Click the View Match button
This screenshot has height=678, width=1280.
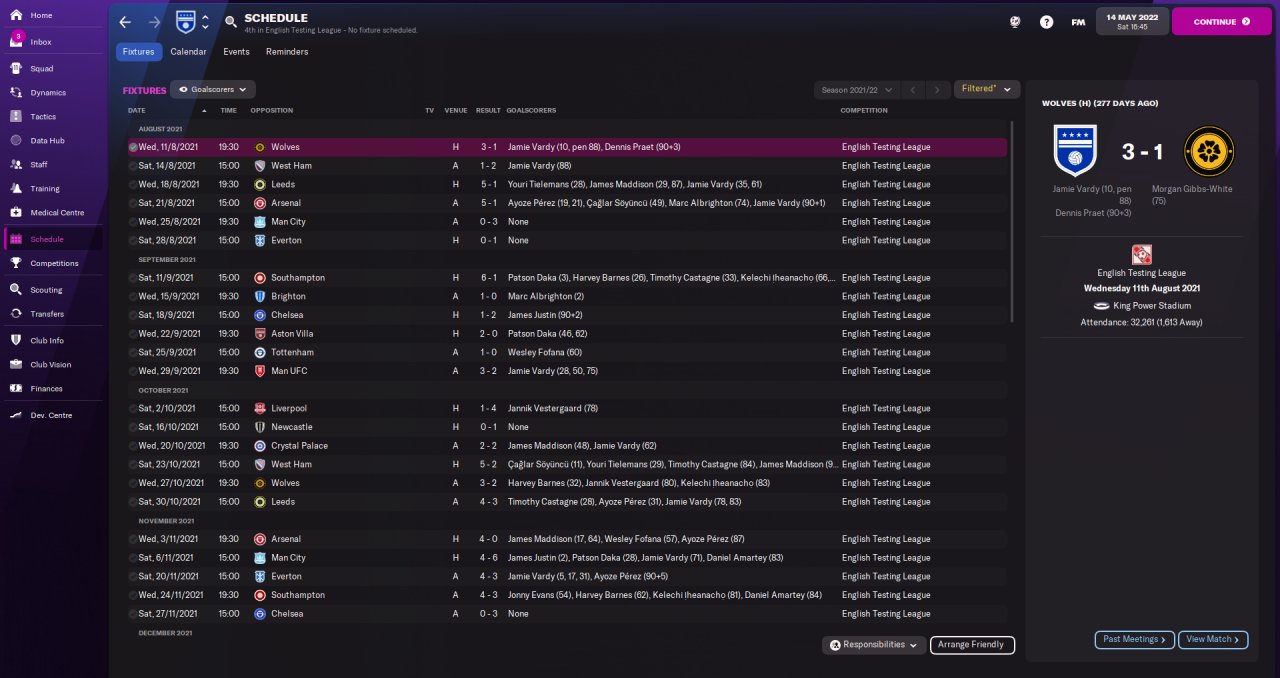pos(1213,640)
